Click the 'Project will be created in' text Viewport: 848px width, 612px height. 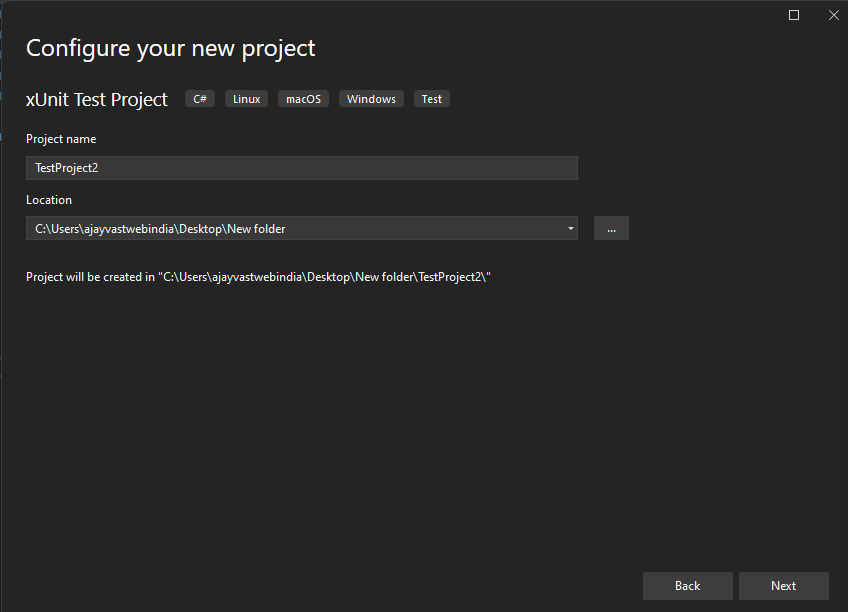90,277
